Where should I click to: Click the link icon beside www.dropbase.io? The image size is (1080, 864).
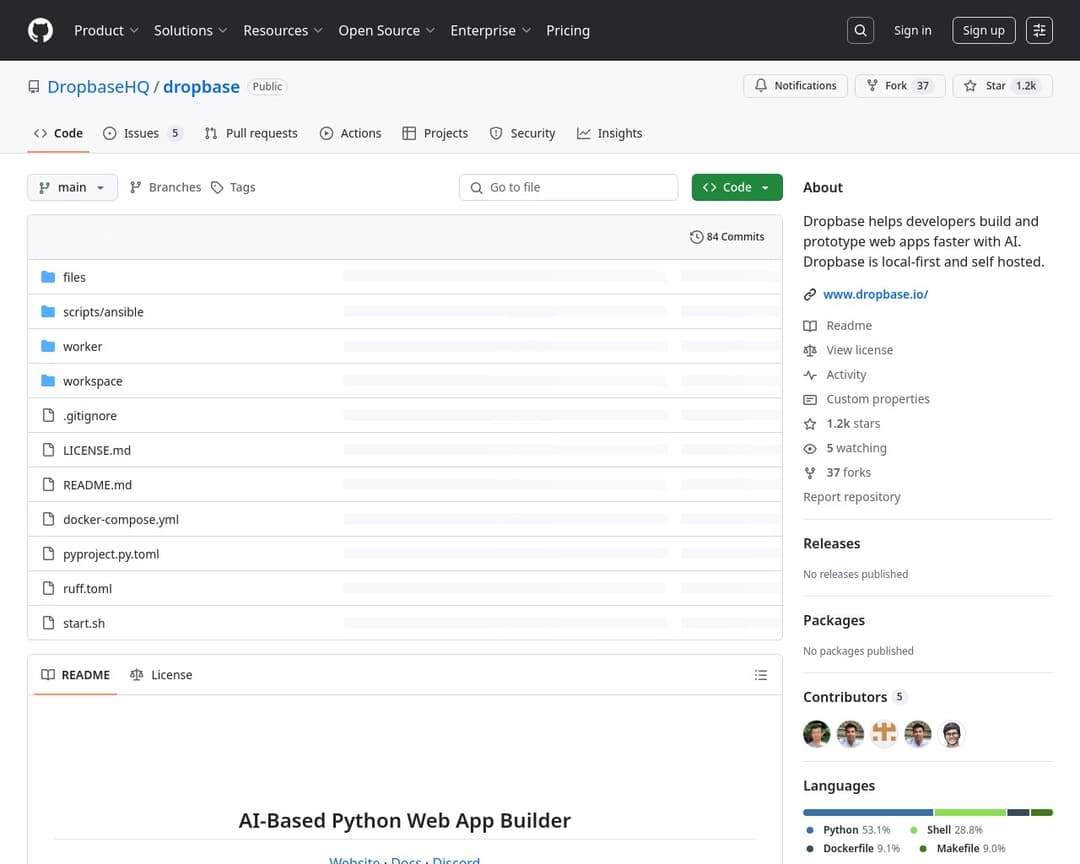810,294
